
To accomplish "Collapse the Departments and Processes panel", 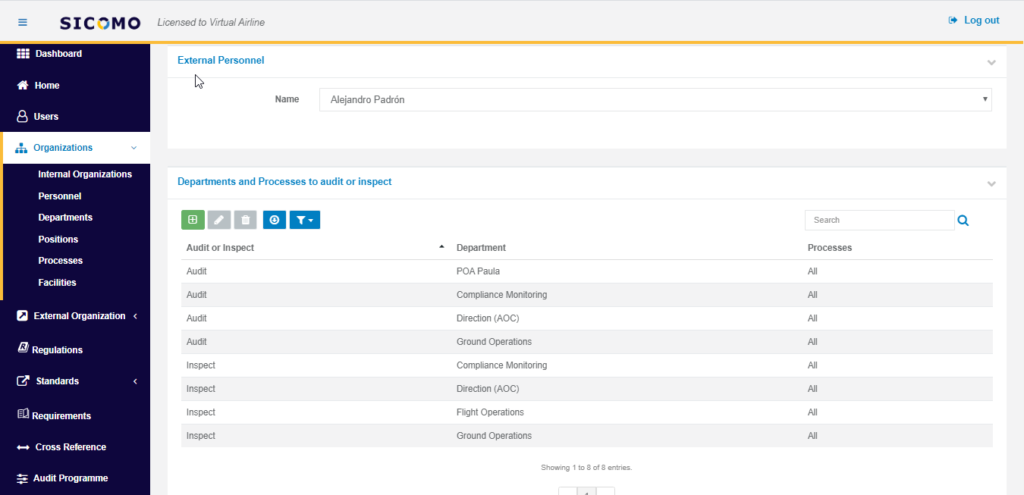I will (x=991, y=183).
